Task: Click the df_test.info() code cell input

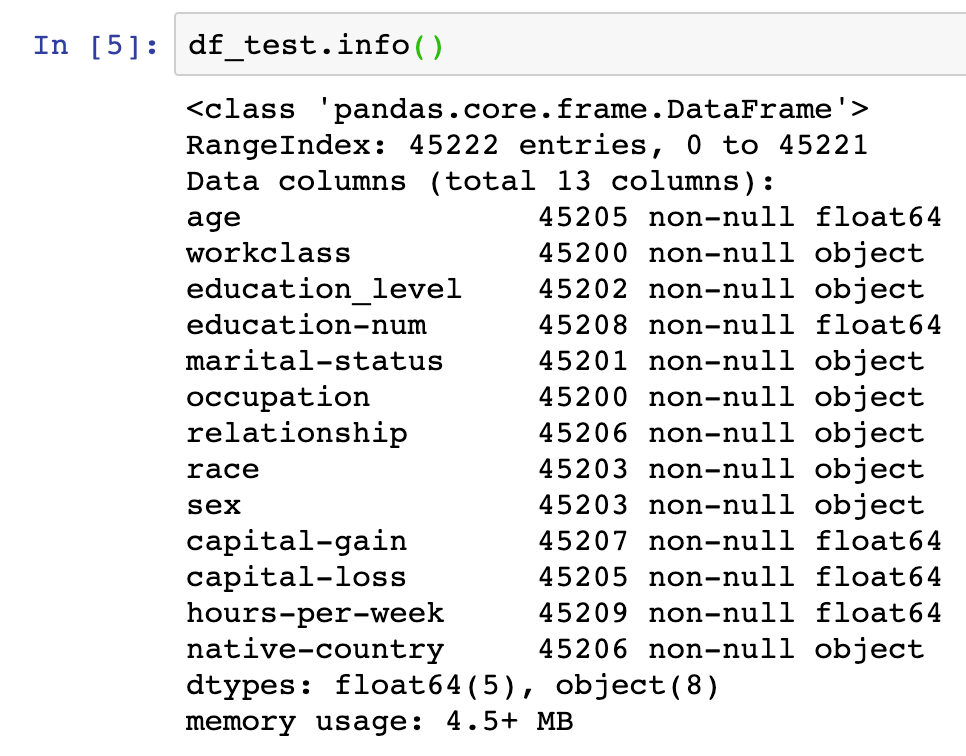Action: click(570, 44)
